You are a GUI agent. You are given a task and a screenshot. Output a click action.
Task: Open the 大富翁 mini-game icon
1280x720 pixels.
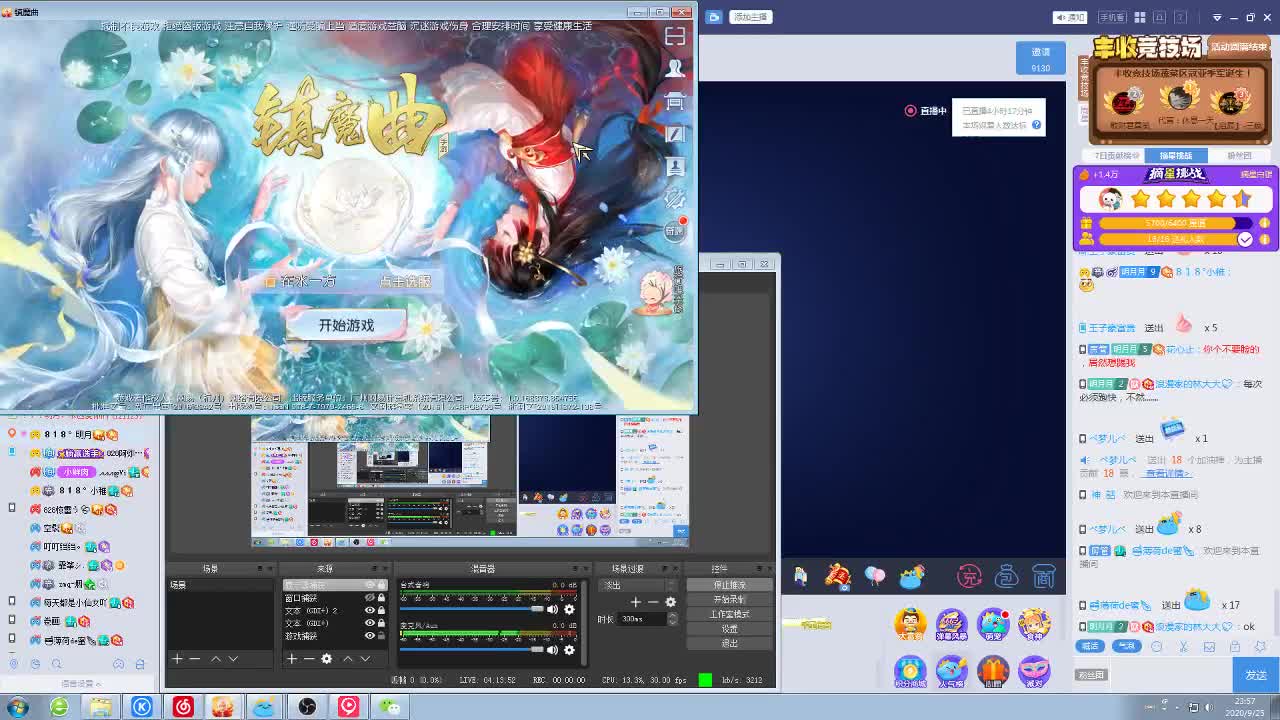[910, 624]
